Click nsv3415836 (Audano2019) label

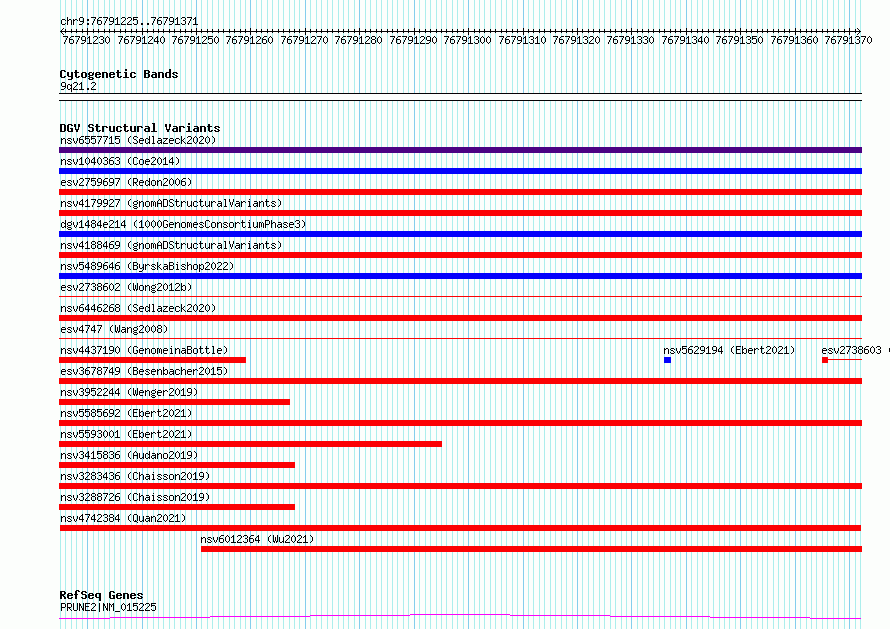[129, 455]
